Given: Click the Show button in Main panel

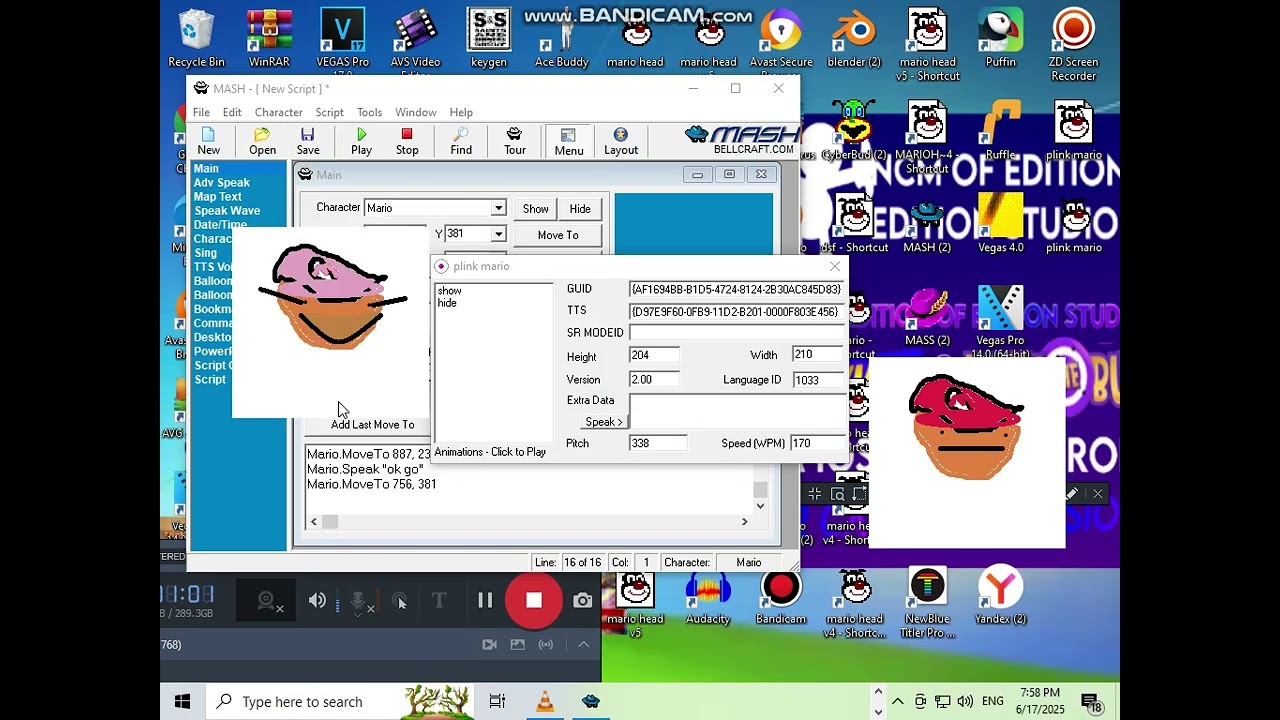Looking at the screenshot, I should coord(535,209).
